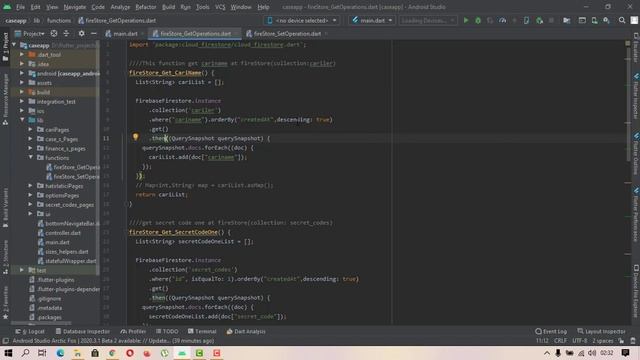The image size is (640, 360).
Task: Expand the cariPages folder
Action: [x=31, y=129]
